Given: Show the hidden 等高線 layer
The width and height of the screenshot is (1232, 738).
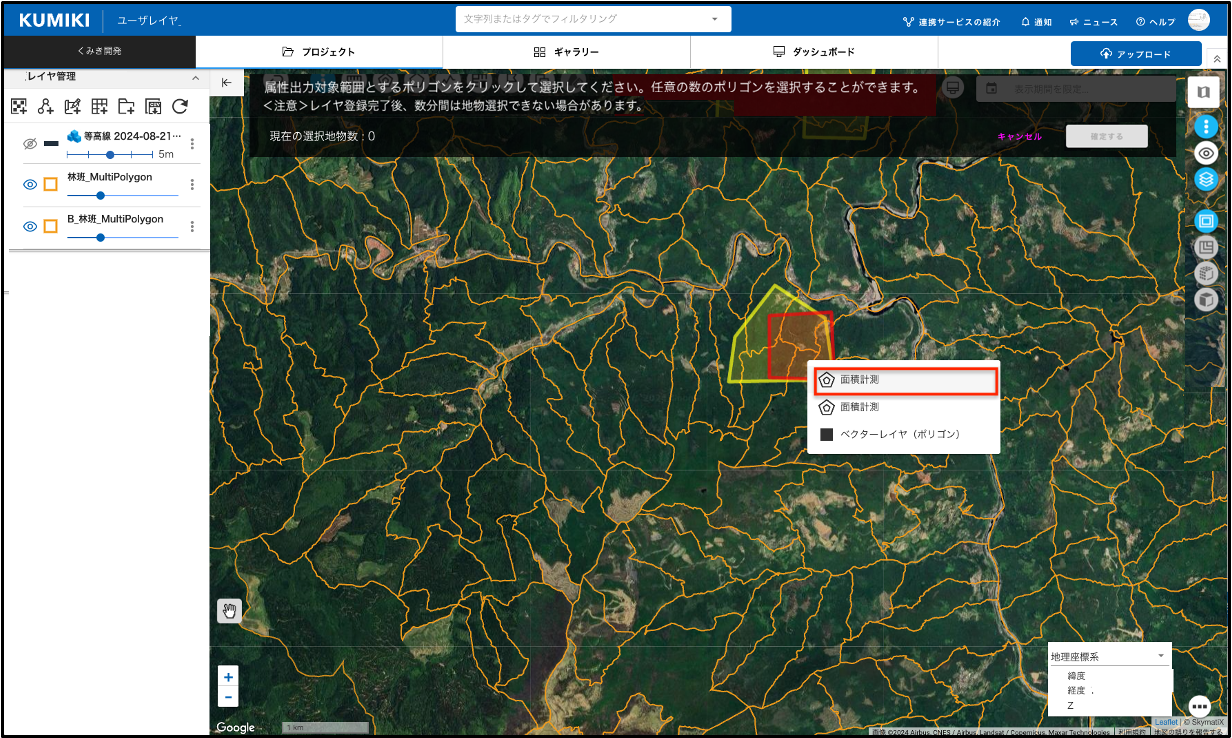Looking at the screenshot, I should tap(30, 144).
